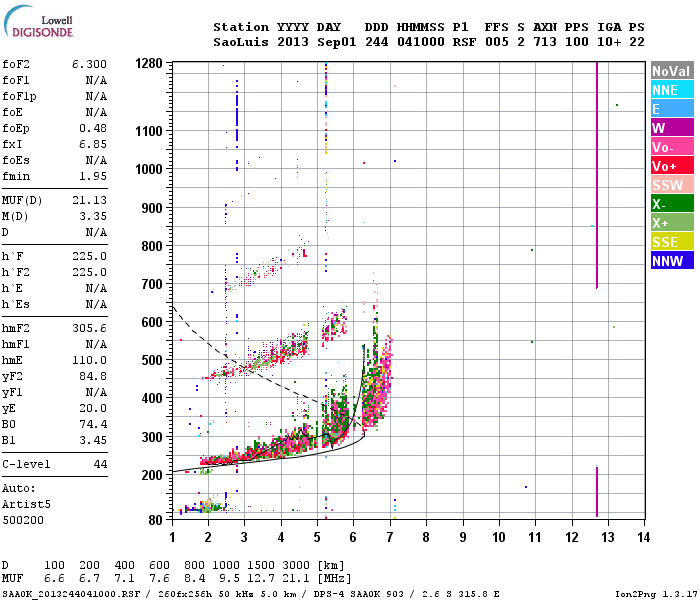
Task: Click the Lowell Digisonde logo
Action: click(x=38, y=21)
